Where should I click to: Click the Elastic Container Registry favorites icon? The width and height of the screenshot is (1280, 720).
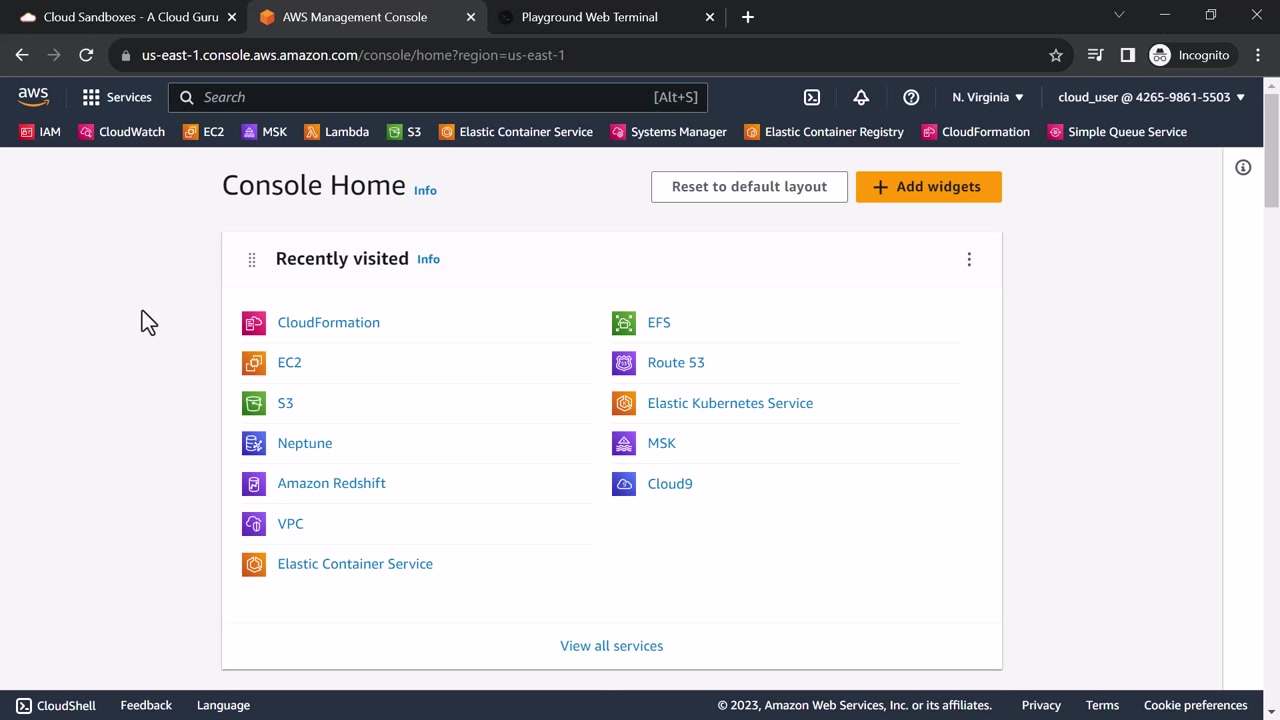752,132
